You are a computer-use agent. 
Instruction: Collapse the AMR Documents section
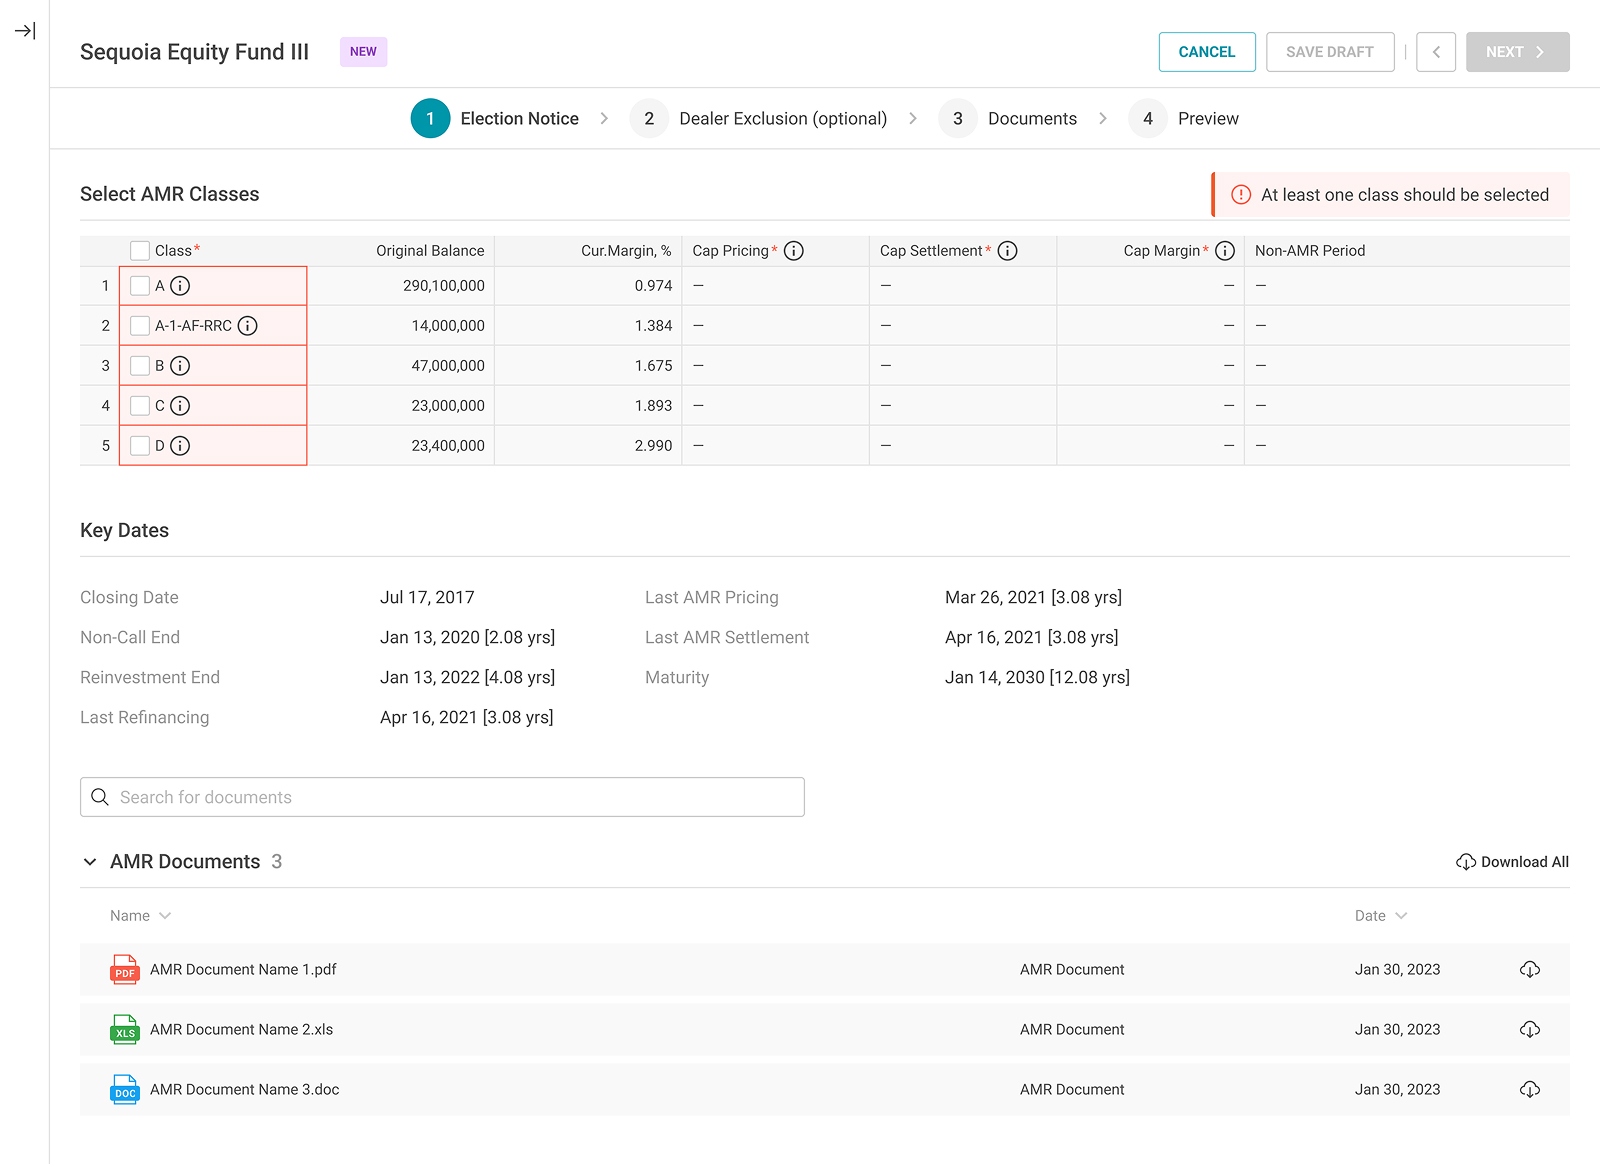90,862
